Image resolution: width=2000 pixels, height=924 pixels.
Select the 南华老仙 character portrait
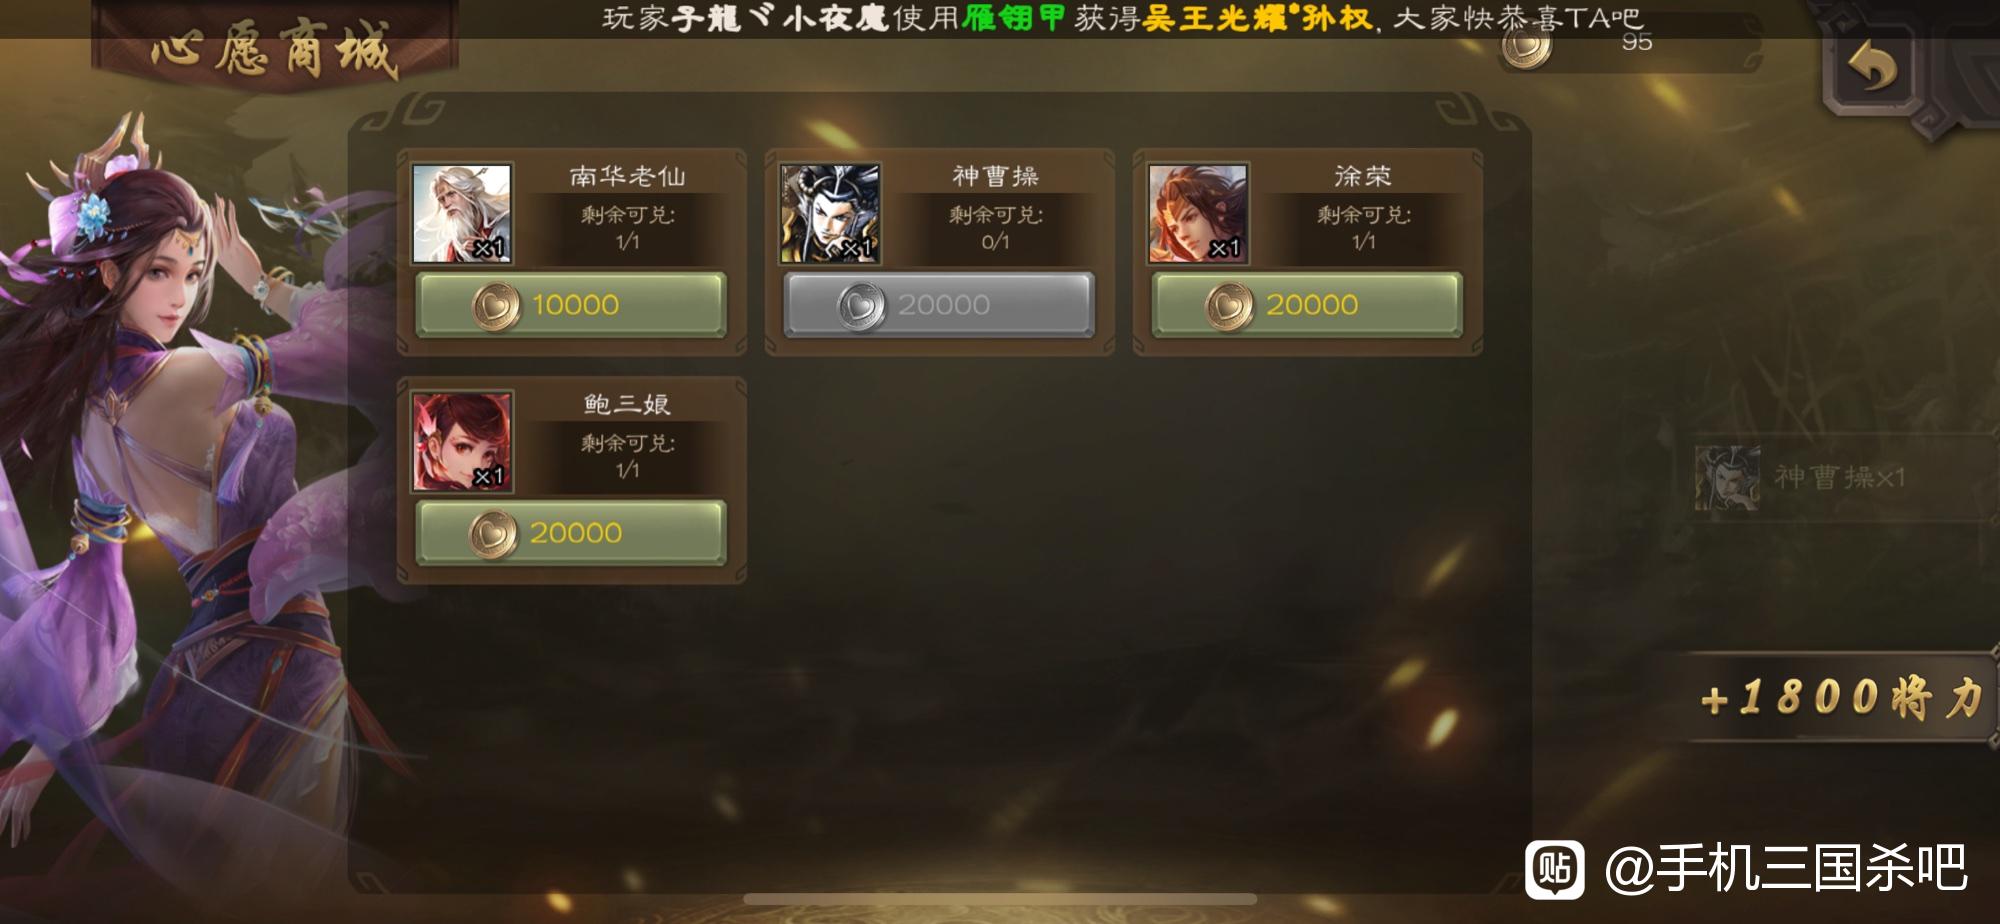coord(462,213)
